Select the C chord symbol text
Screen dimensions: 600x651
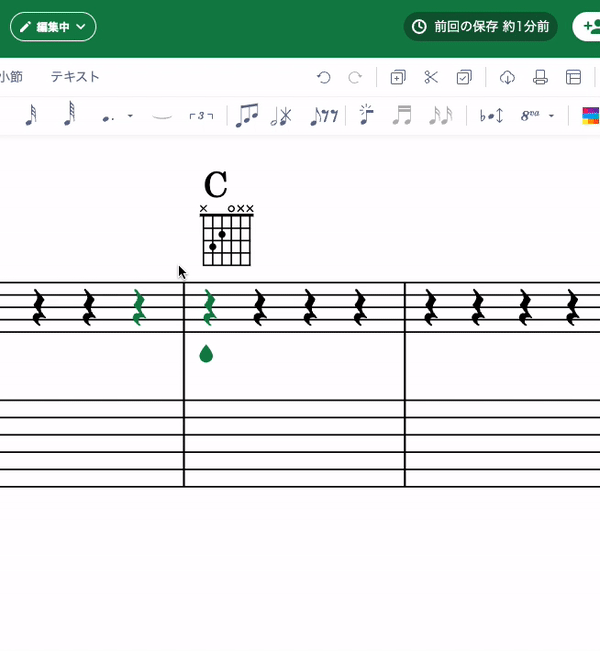click(216, 185)
